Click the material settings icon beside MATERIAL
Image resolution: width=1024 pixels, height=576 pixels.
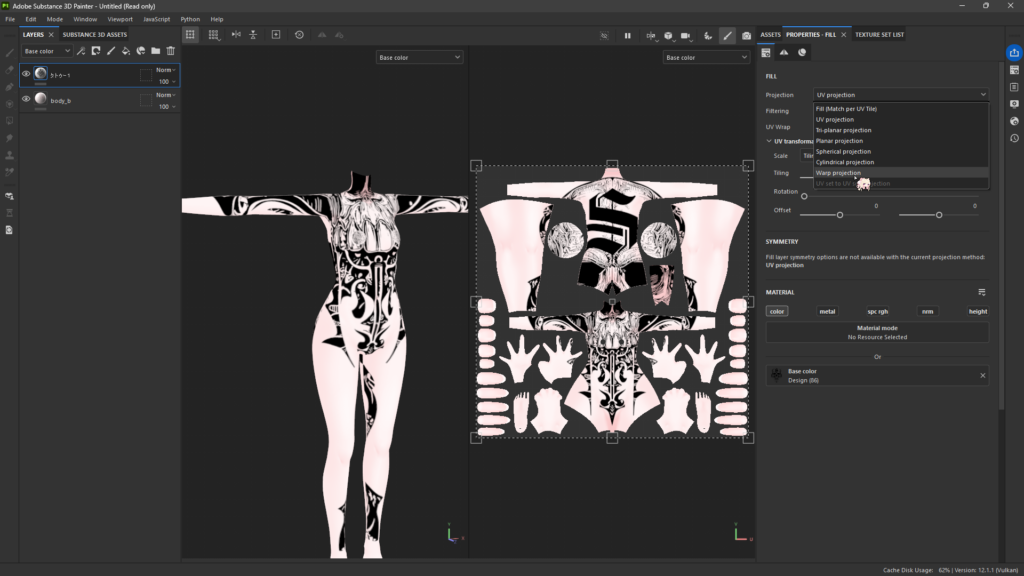(982, 292)
